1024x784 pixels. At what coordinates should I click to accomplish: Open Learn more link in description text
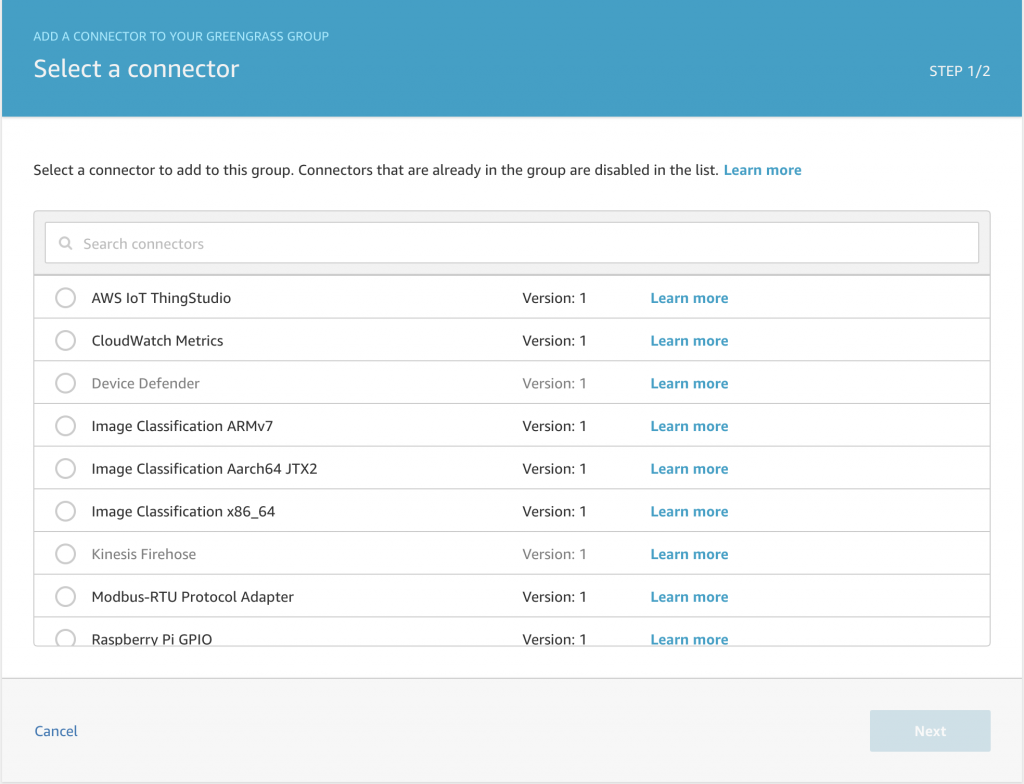[x=762, y=170]
